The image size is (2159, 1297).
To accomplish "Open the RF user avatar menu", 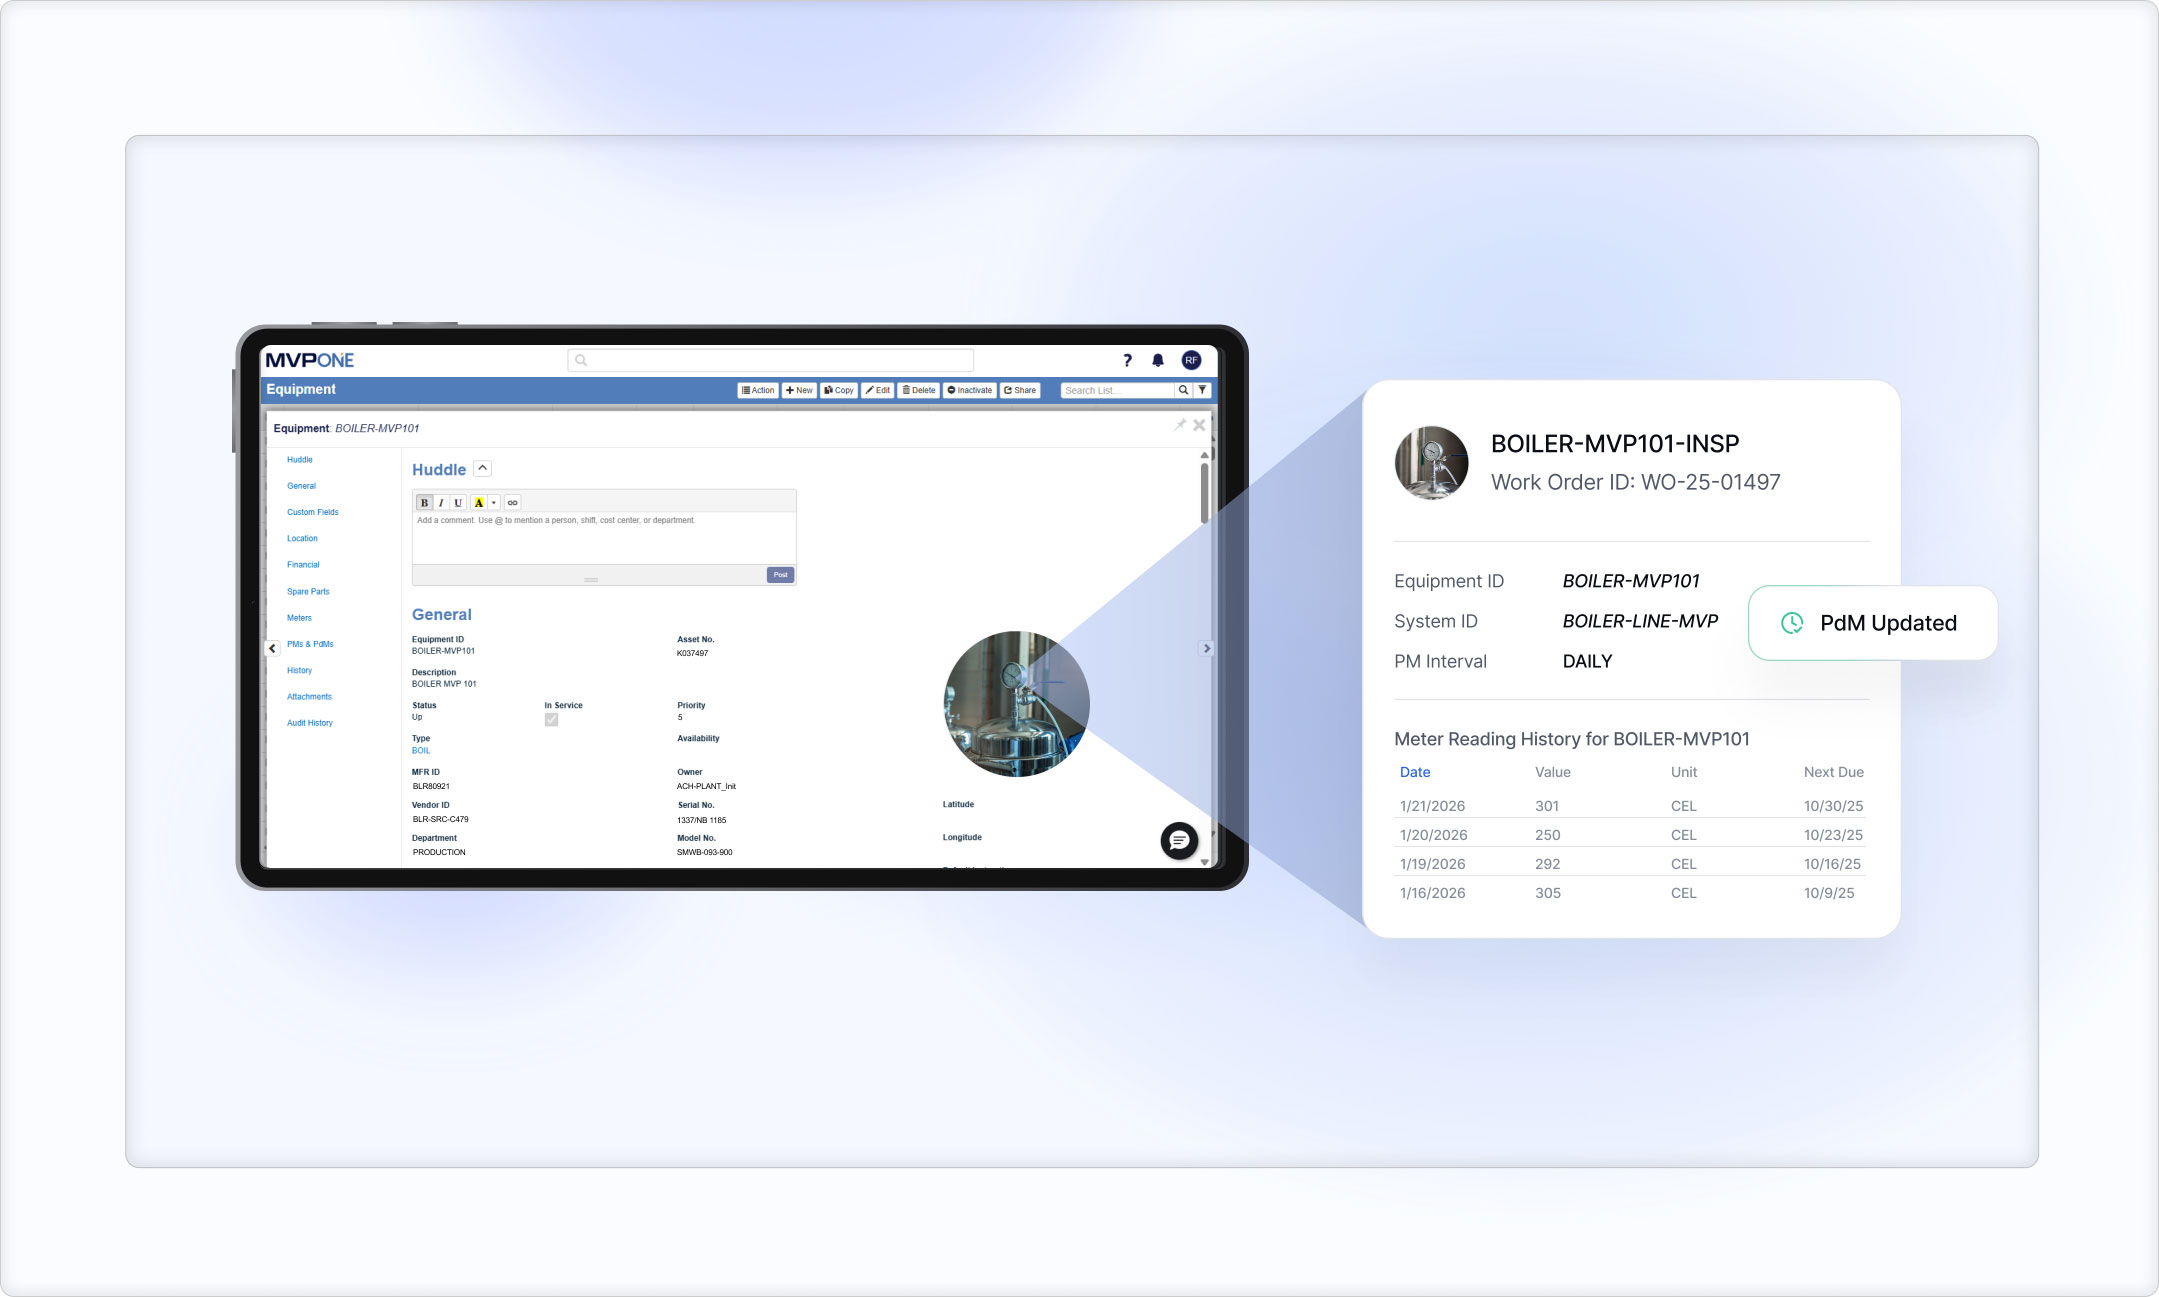I will coord(1191,360).
